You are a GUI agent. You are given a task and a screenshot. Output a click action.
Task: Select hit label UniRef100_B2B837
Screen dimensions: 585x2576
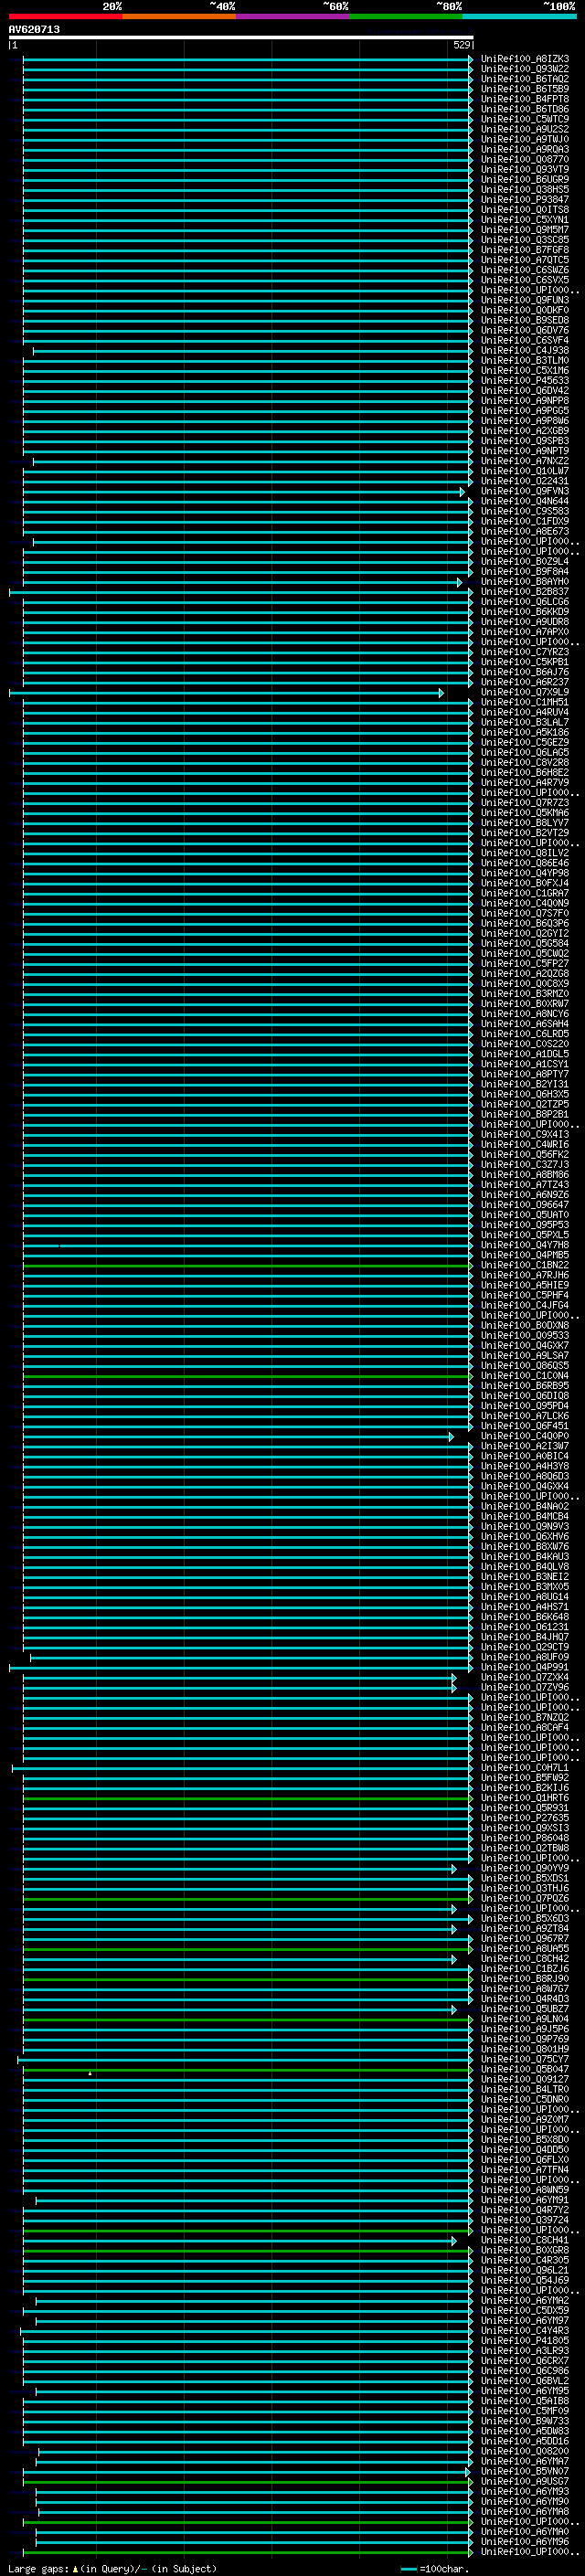pyautogui.click(x=524, y=592)
